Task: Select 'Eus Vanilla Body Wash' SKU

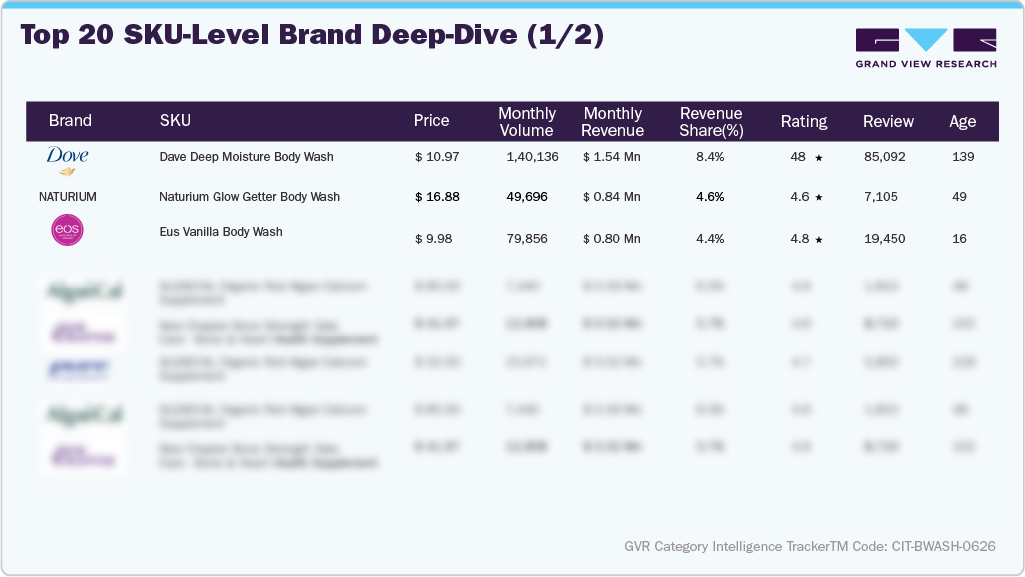Action: point(221,232)
